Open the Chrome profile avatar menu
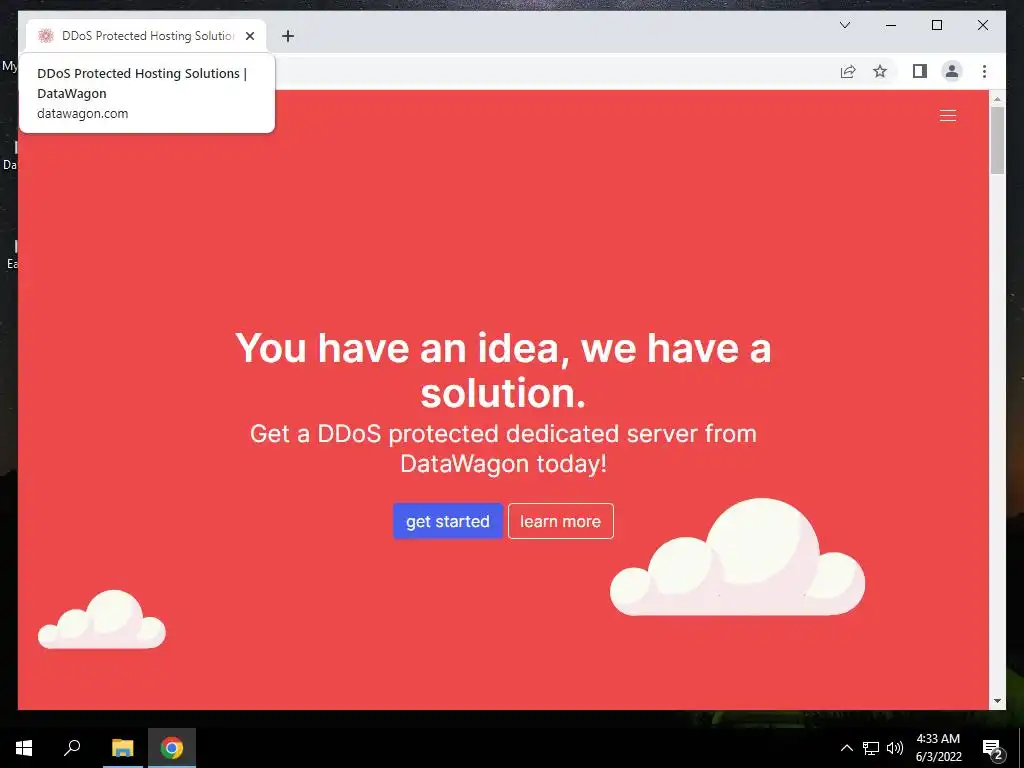Viewport: 1024px width, 768px height. pos(952,71)
